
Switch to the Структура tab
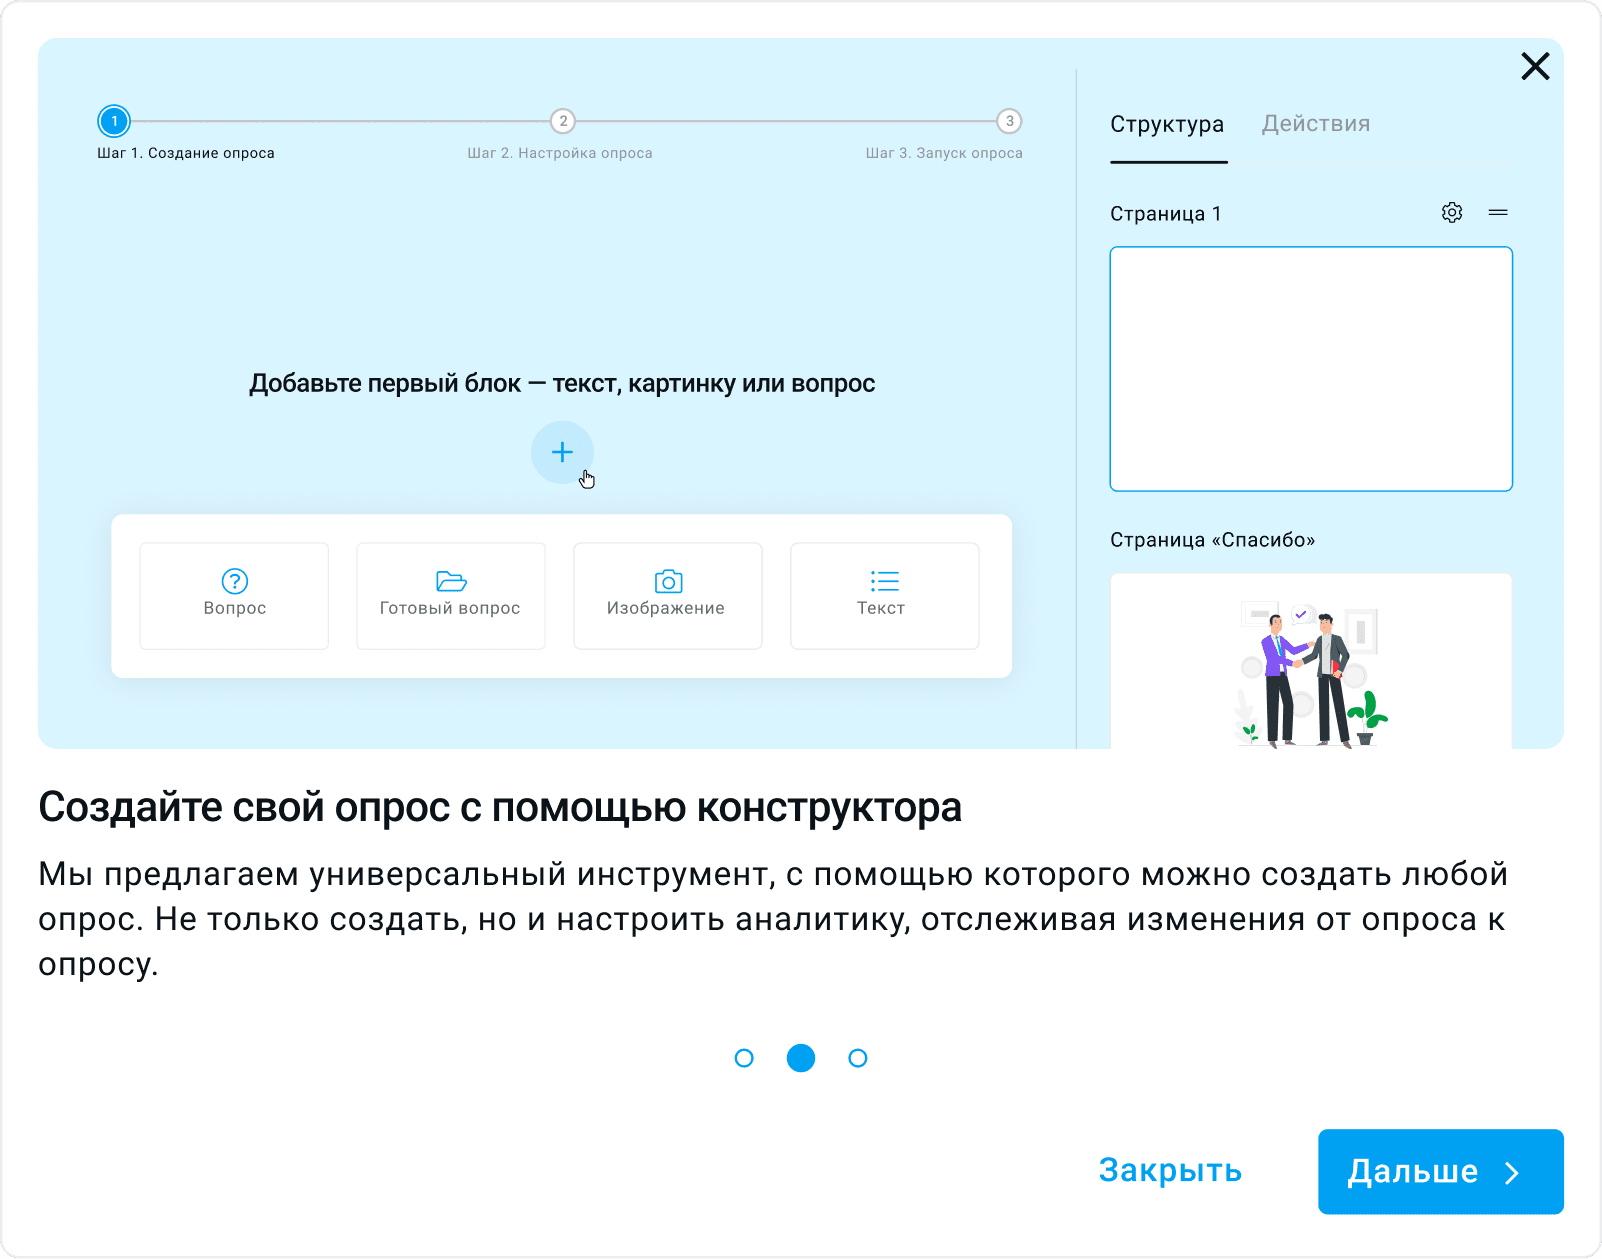point(1167,124)
